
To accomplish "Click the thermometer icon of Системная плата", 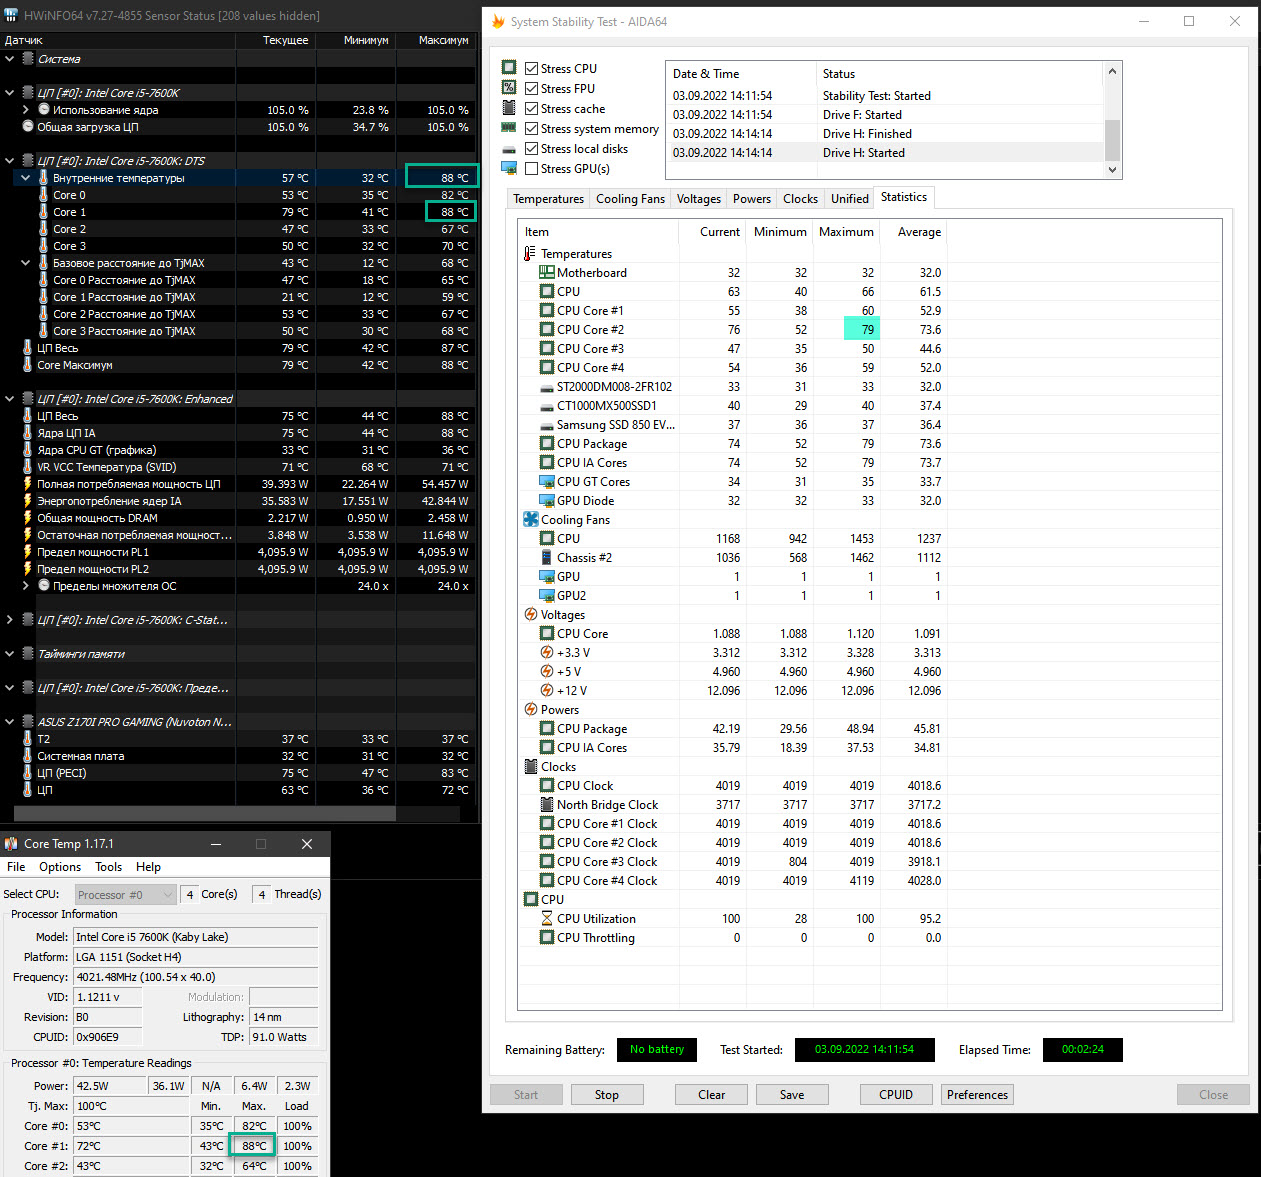I will [x=27, y=756].
